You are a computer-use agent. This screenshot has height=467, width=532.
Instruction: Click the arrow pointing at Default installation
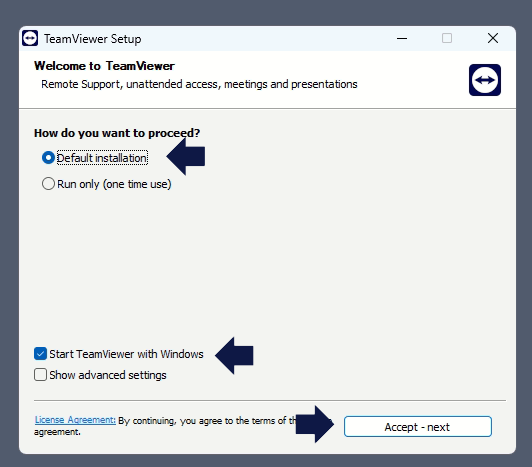click(186, 156)
